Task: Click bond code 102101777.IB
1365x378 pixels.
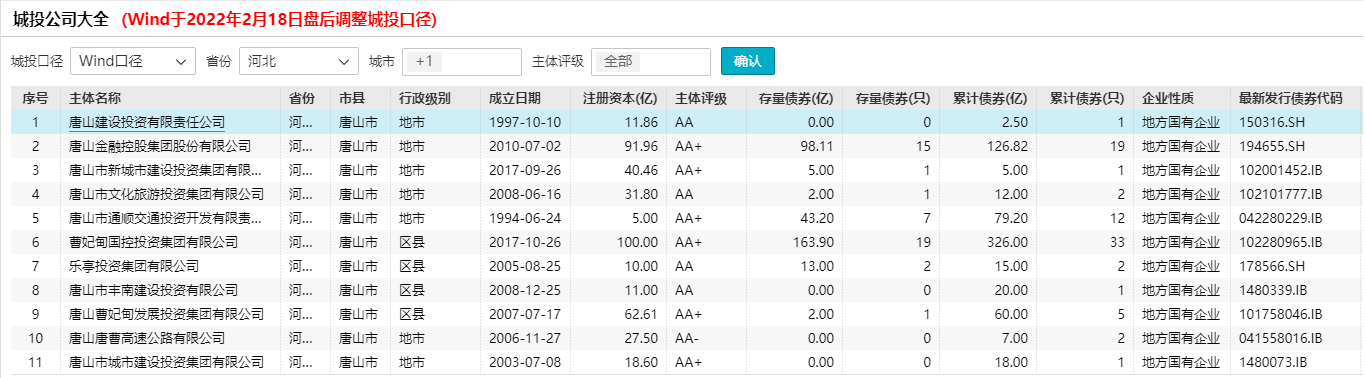Action: pos(1280,194)
